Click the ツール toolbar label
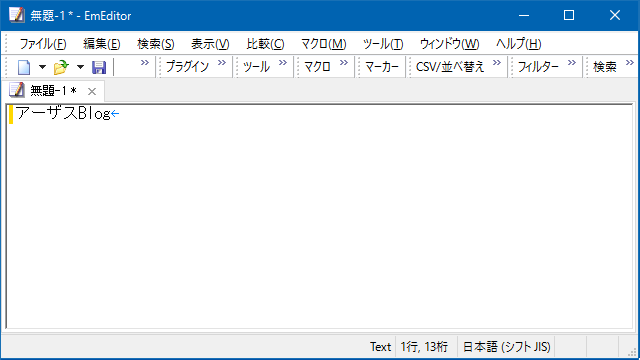The width and height of the screenshot is (640, 360). [x=256, y=67]
